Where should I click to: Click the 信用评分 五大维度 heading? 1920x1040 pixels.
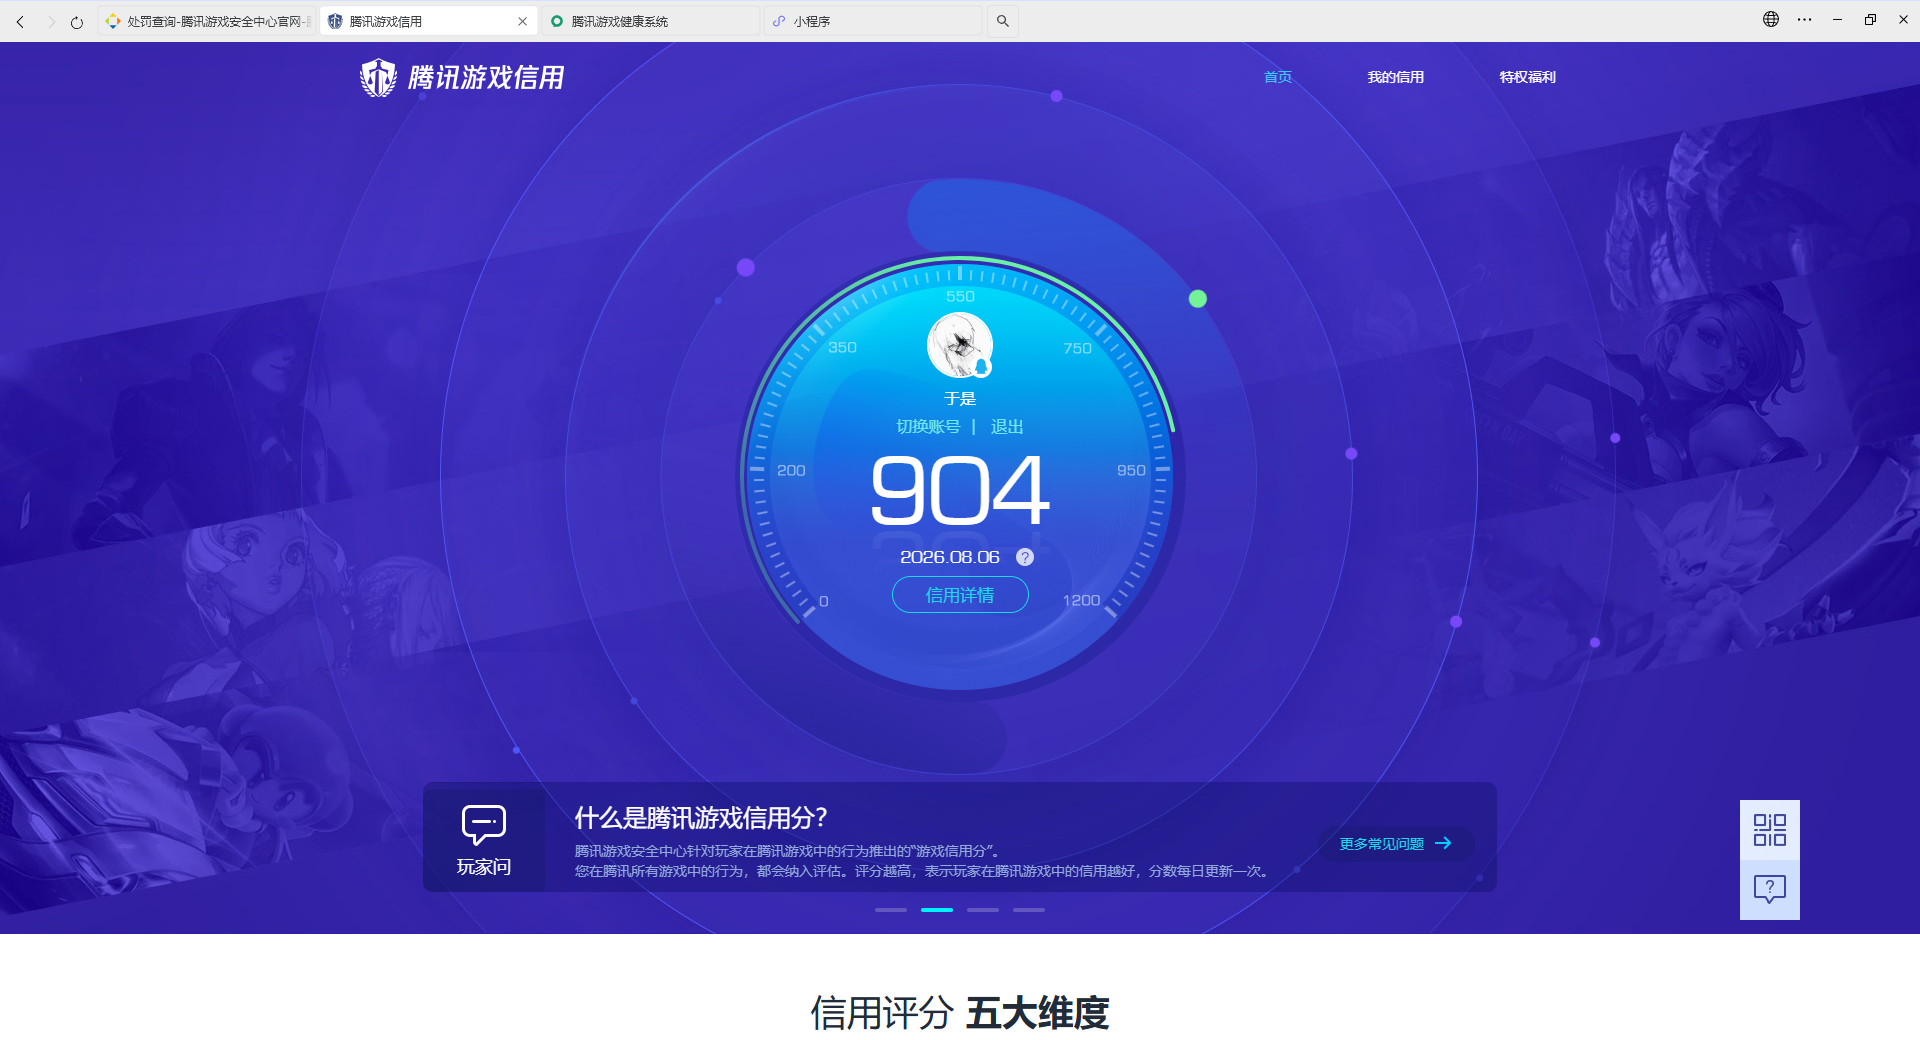pyautogui.click(x=960, y=1013)
